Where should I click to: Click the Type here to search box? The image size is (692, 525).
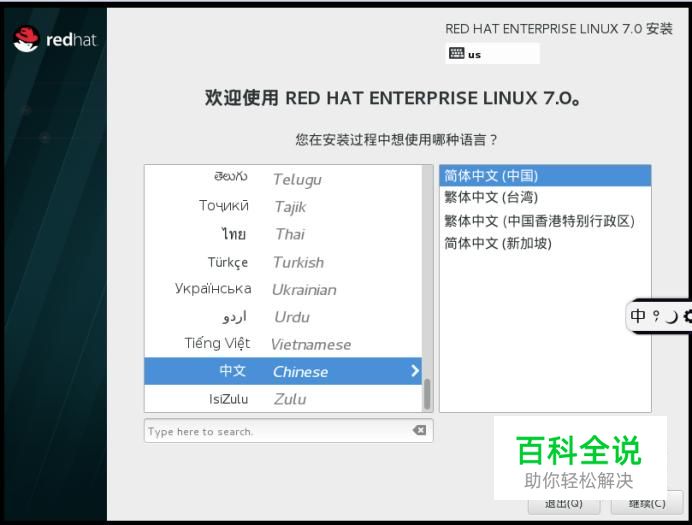289,431
